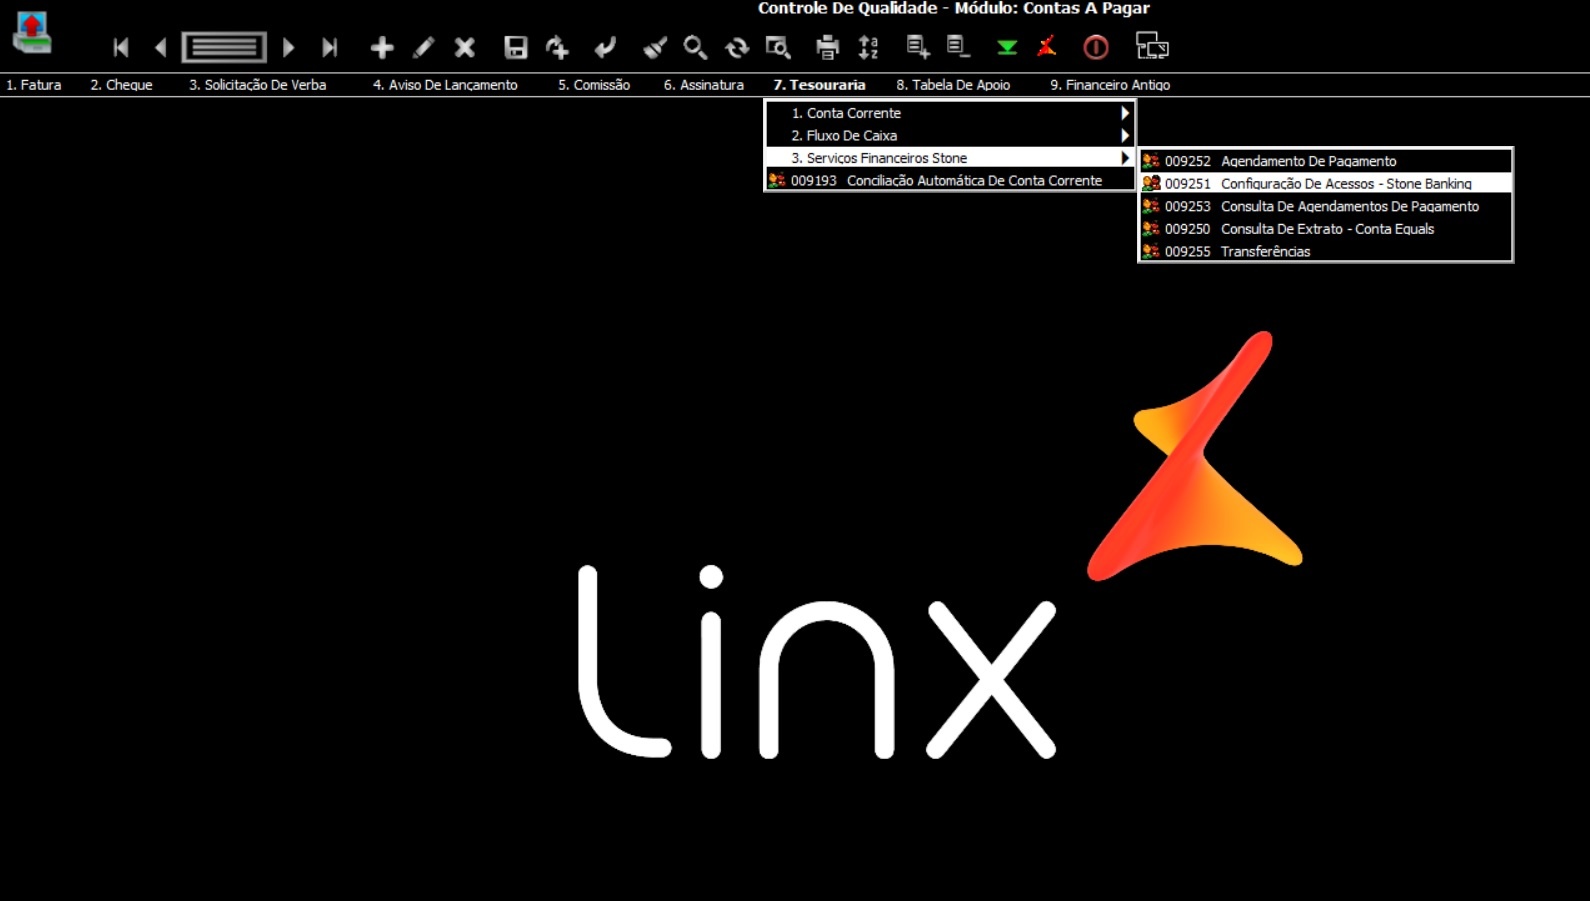Click the magnifying glass search icon
The width and height of the screenshot is (1590, 901).
(x=695, y=47)
